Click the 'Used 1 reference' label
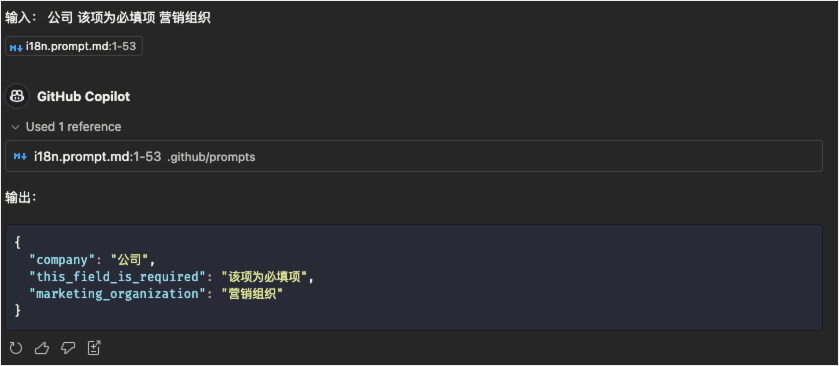839x366 pixels. point(73,127)
